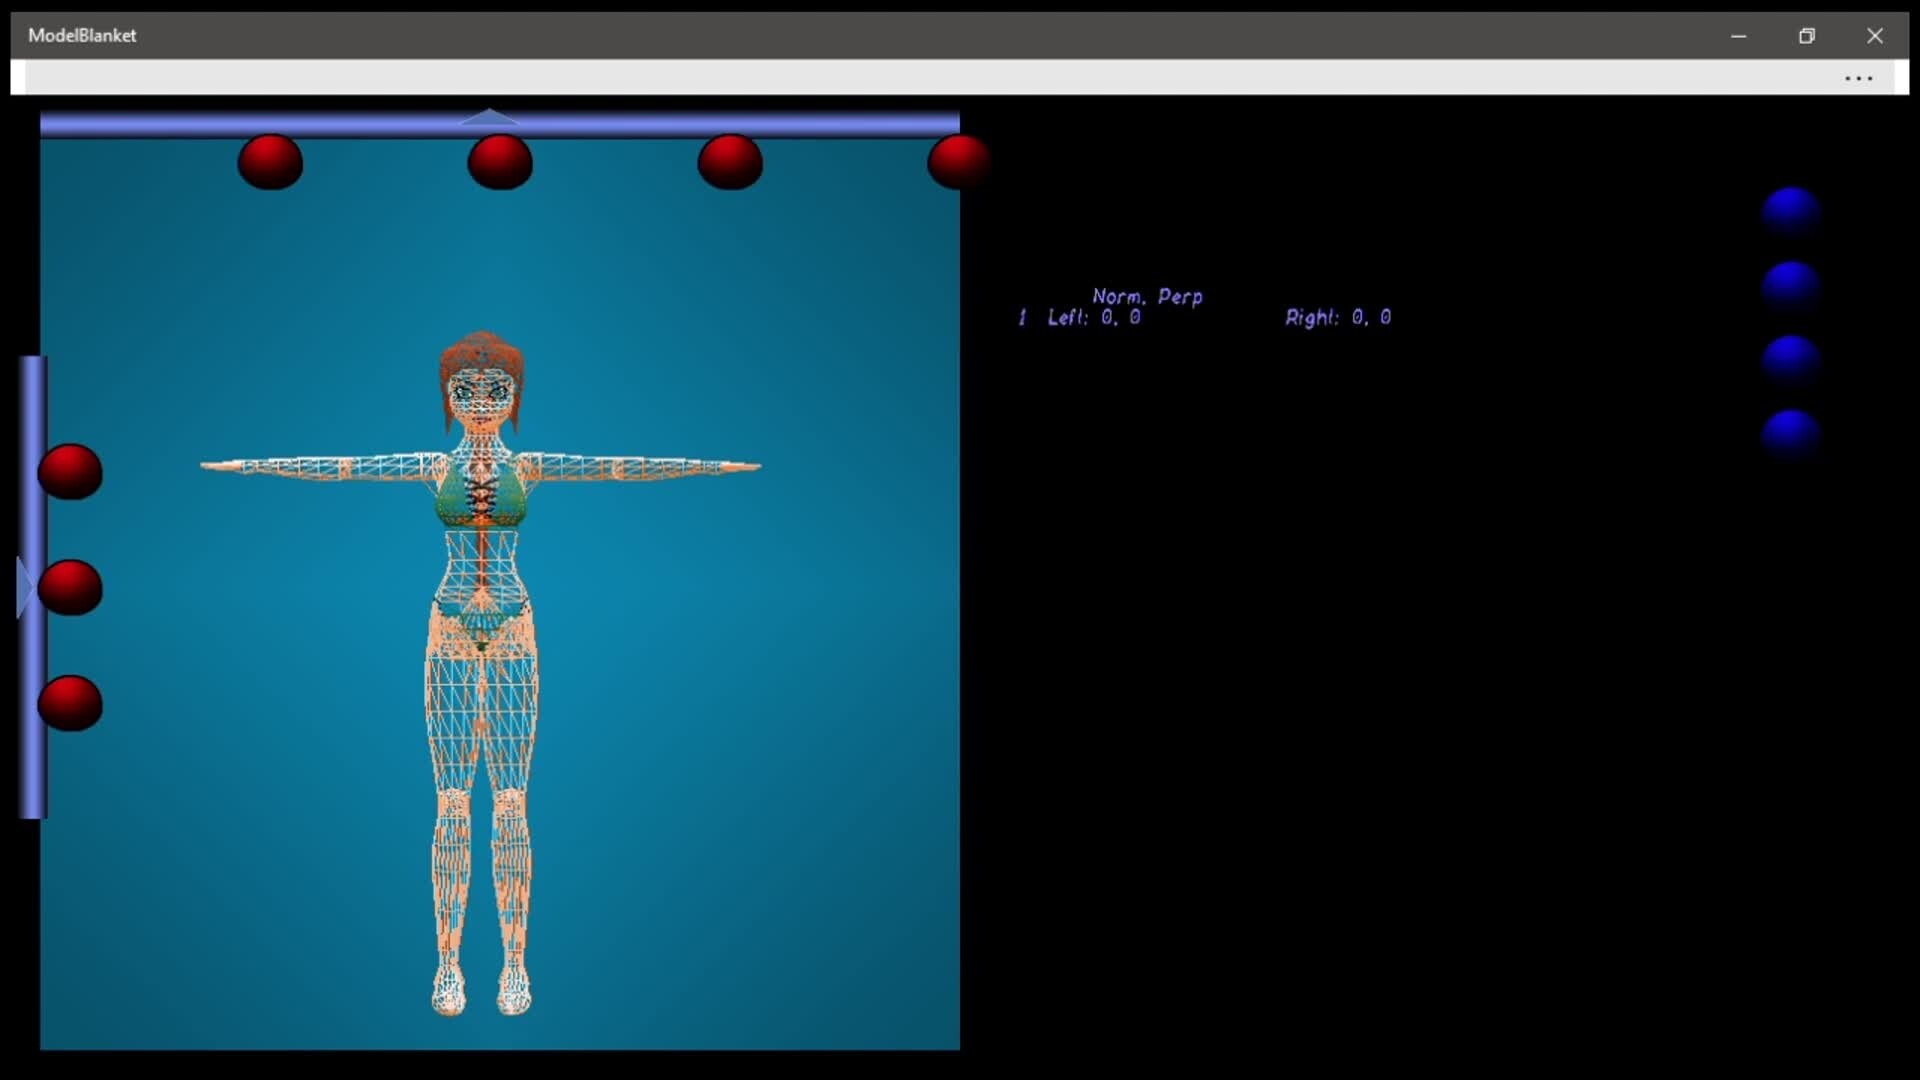
Task: Click third blue sphere from the top
Action: 1790,359
